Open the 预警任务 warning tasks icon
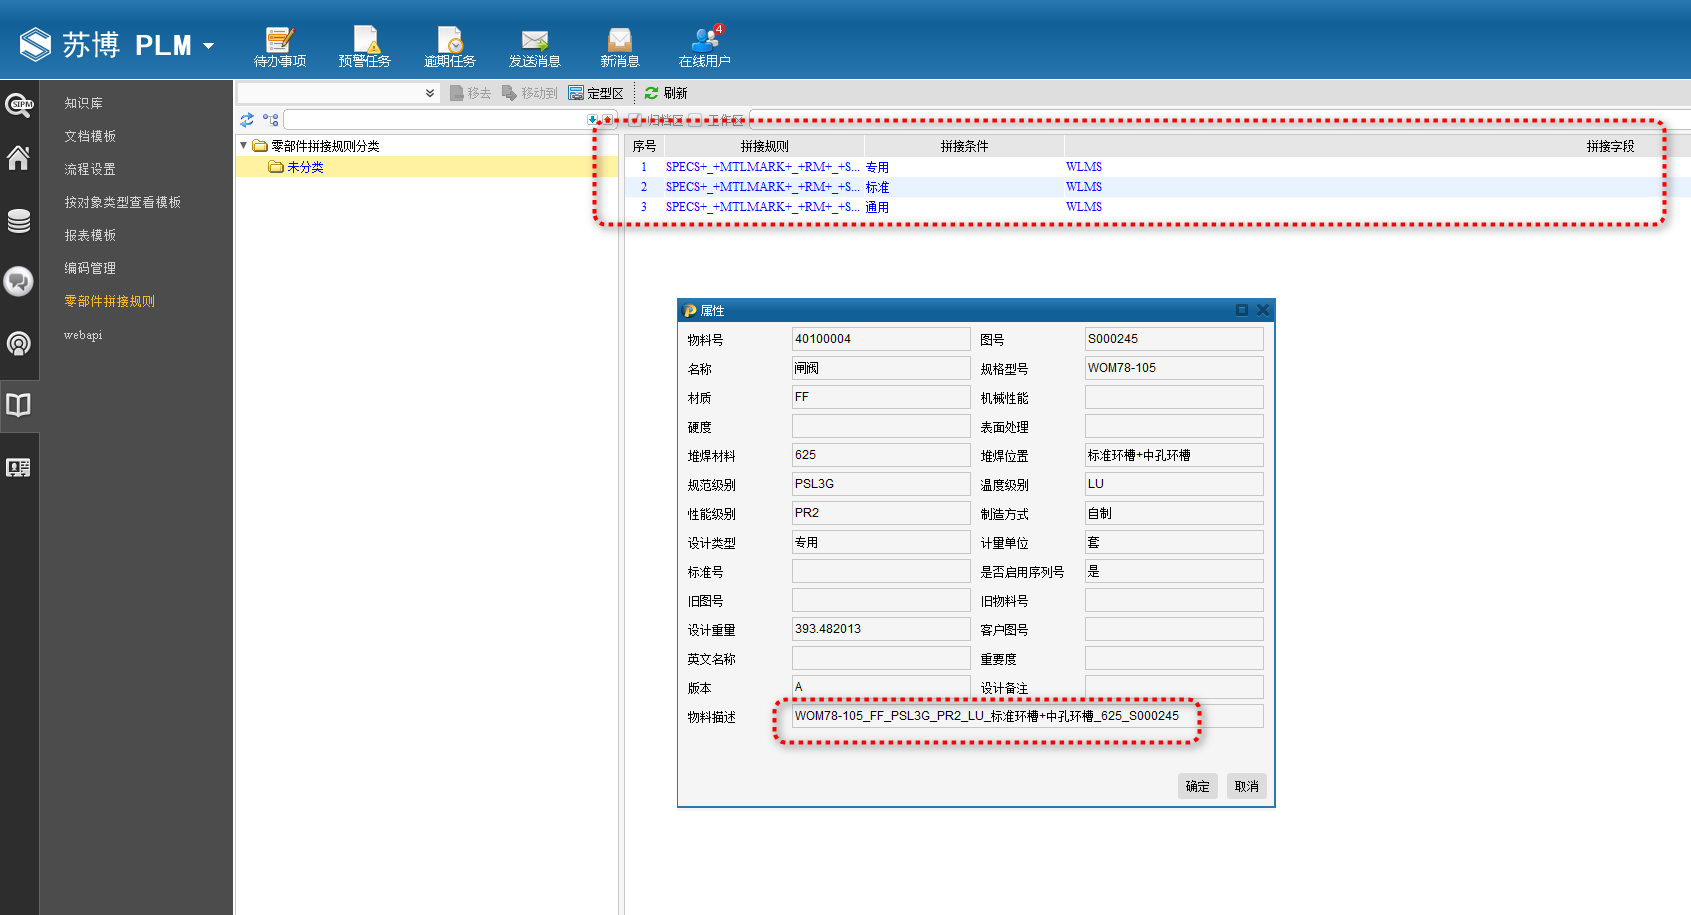The image size is (1691, 915). coord(364,47)
